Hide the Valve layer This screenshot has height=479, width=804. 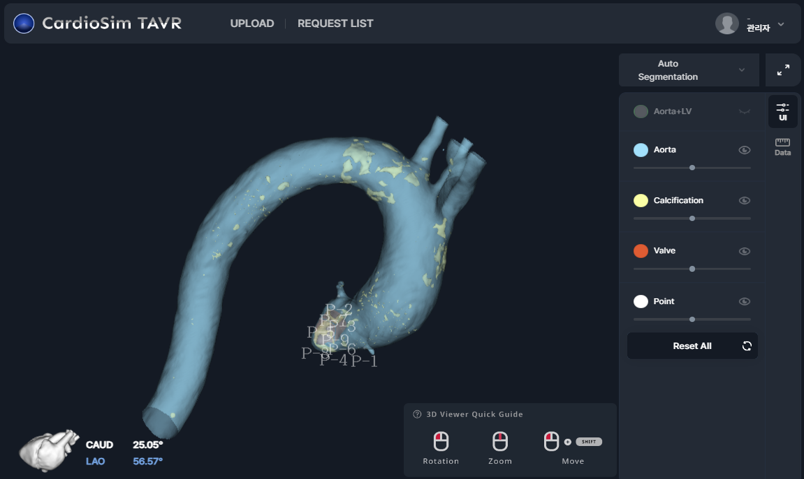[744, 251]
